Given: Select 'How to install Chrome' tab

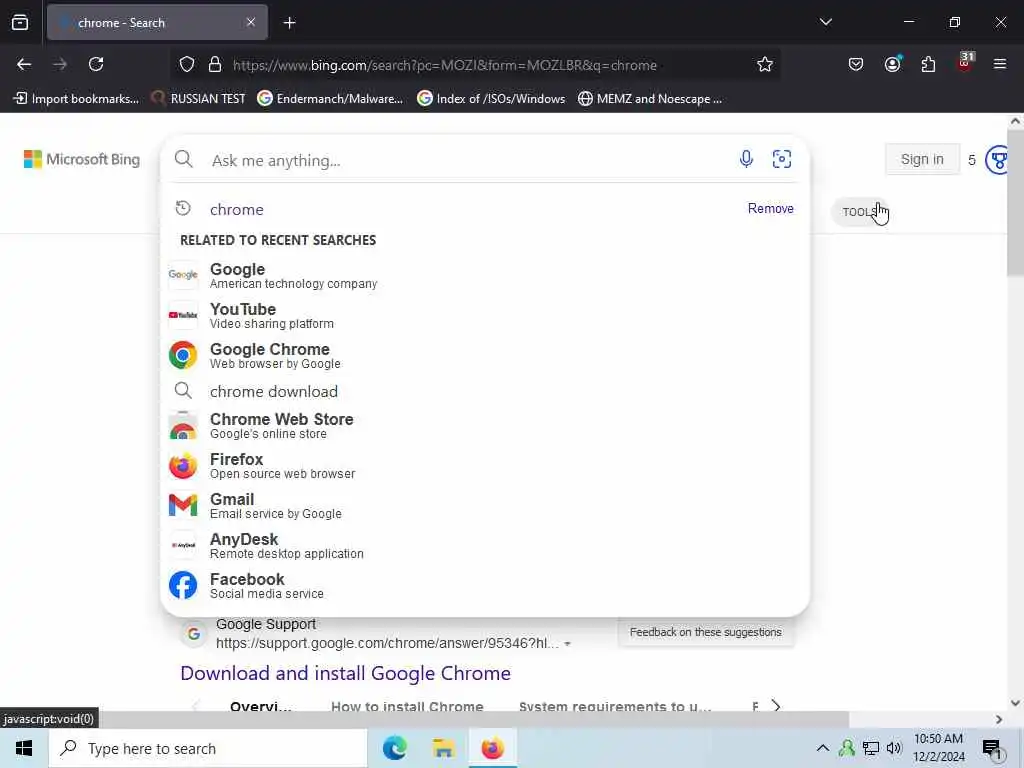Looking at the screenshot, I should tap(407, 706).
